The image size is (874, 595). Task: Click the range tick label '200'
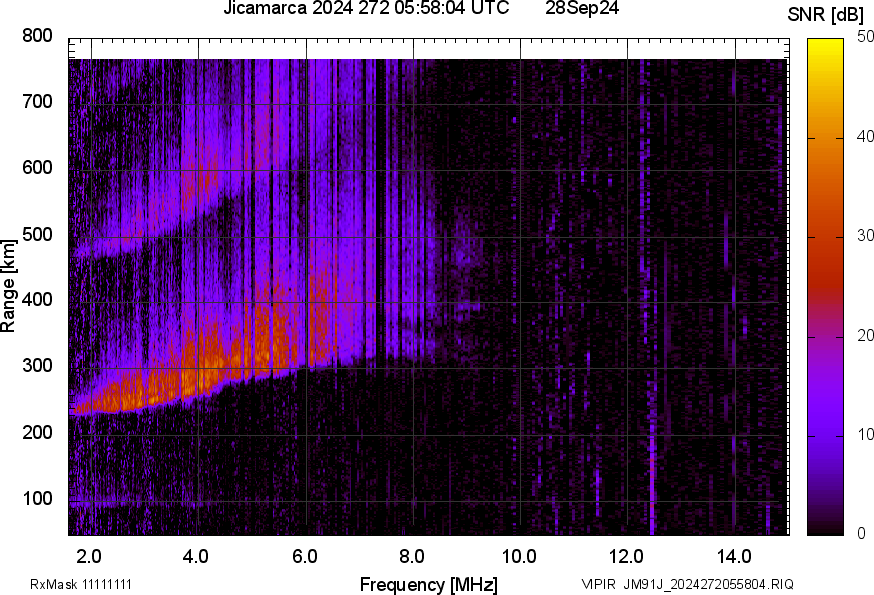(37, 432)
